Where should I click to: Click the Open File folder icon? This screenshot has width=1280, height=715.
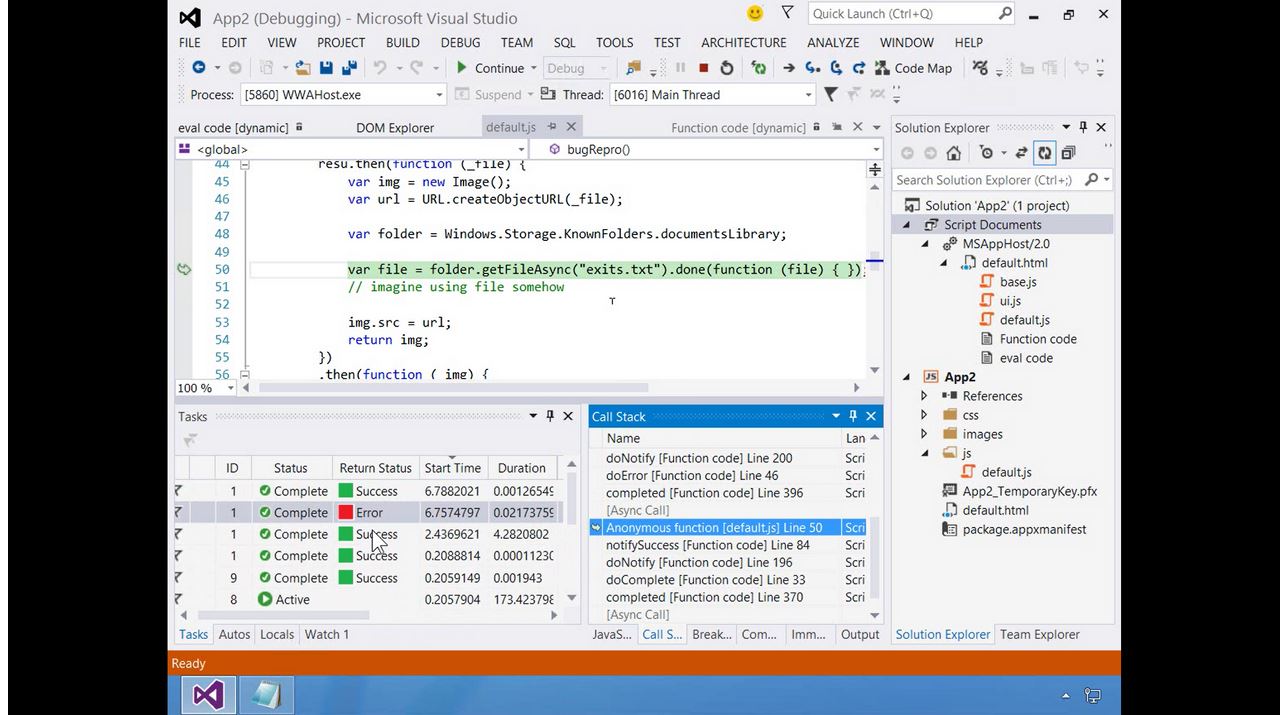(302, 68)
